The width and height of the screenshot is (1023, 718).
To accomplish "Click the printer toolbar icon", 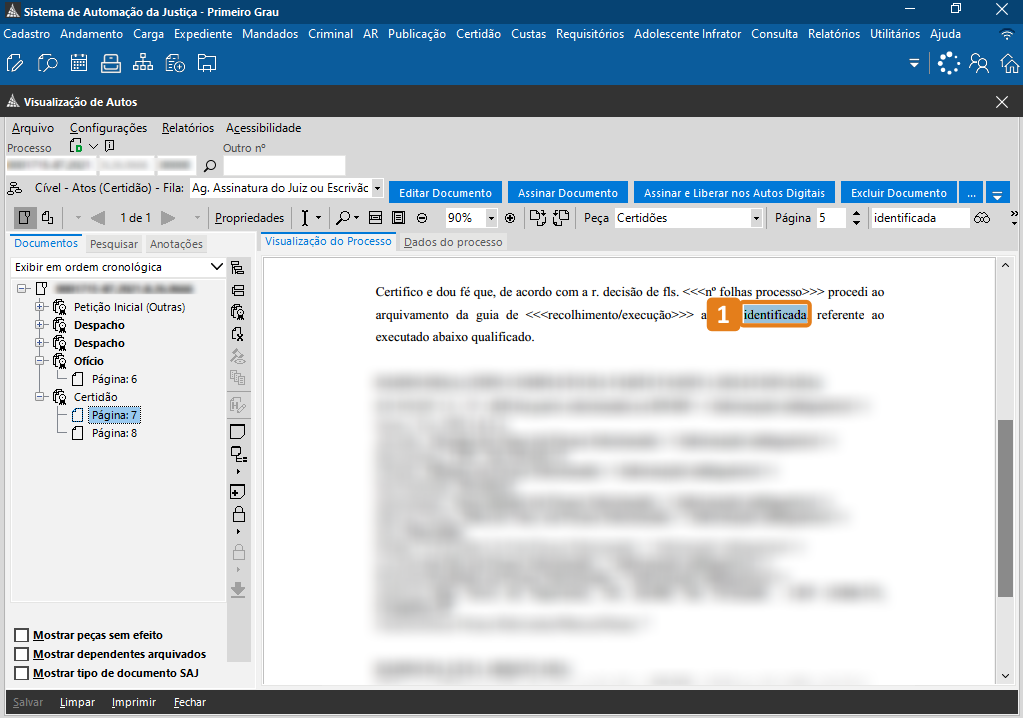I will click(x=111, y=63).
